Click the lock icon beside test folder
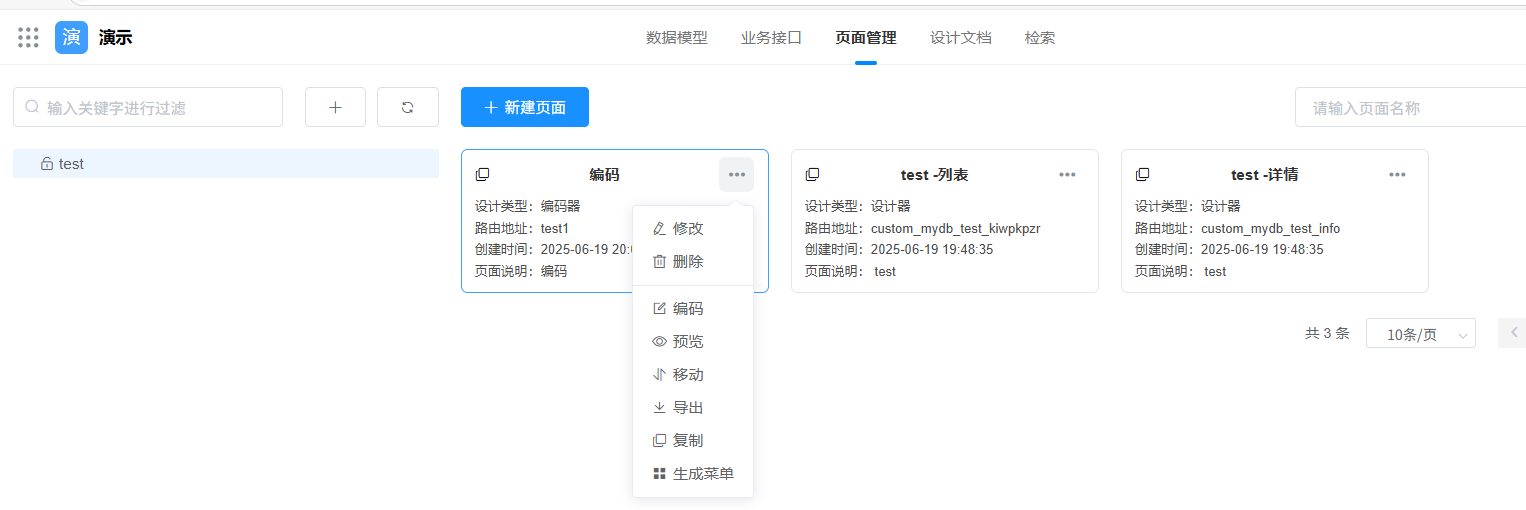The height and width of the screenshot is (510, 1526). 46,164
